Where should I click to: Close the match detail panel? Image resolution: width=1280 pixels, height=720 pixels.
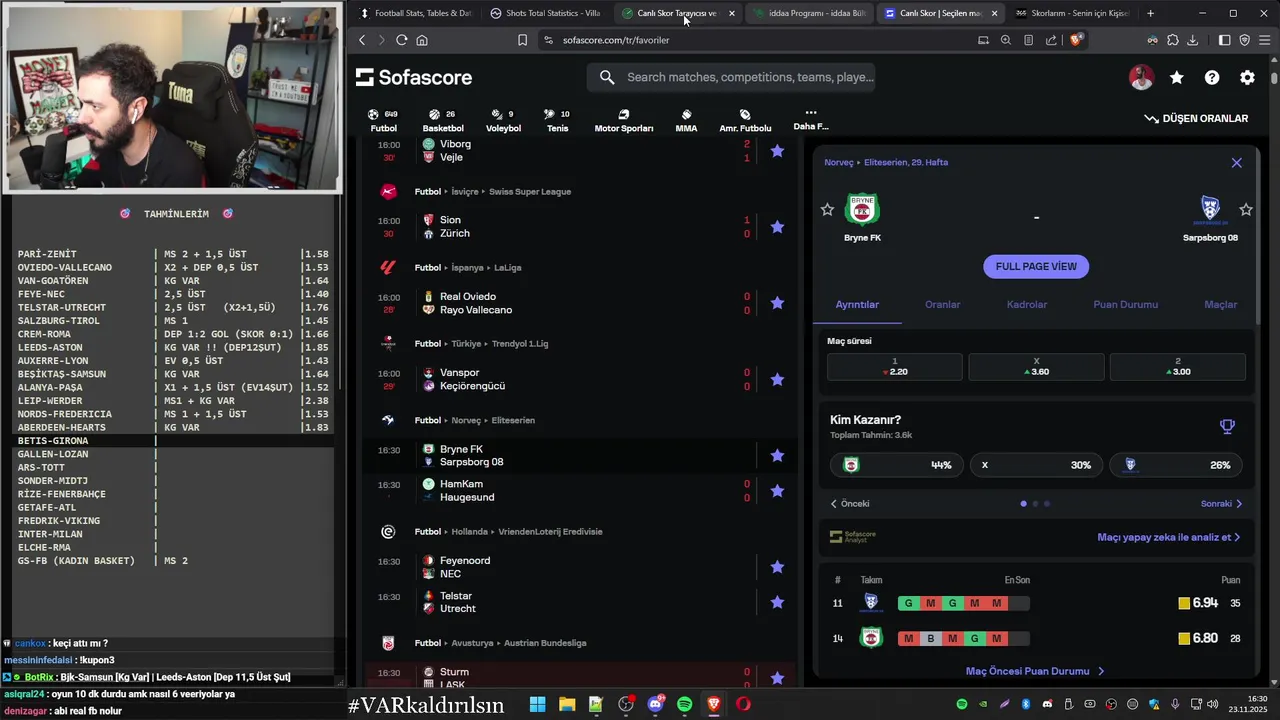tap(1237, 162)
